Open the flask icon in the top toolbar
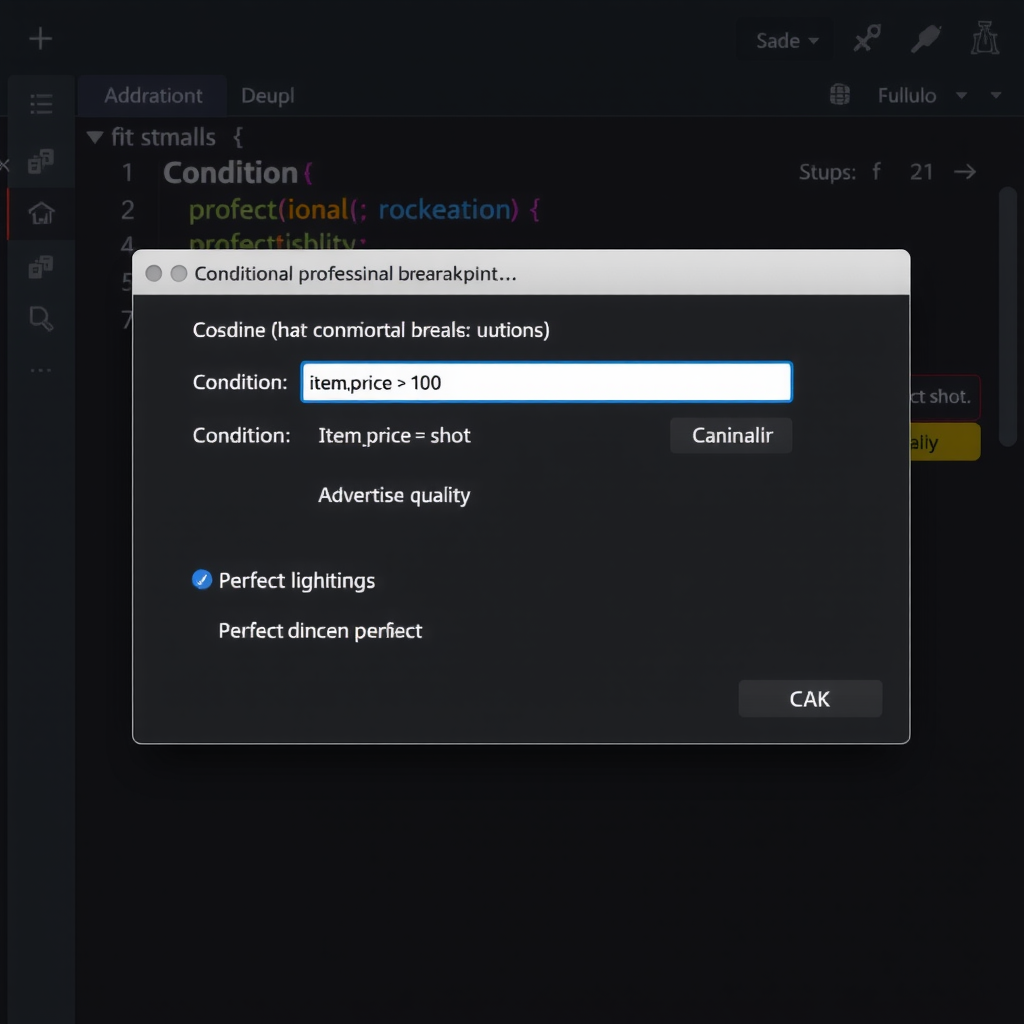Image resolution: width=1024 pixels, height=1024 pixels. click(984, 38)
